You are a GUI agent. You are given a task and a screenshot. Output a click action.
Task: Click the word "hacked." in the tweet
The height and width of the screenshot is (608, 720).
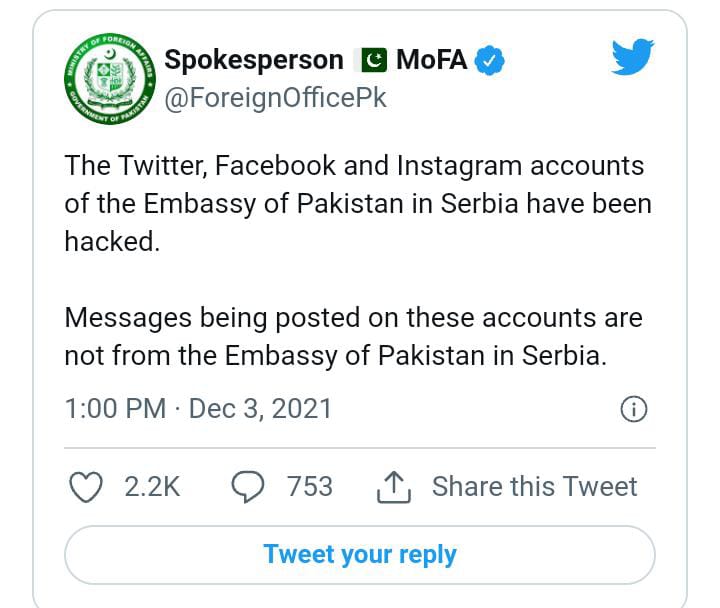112,241
